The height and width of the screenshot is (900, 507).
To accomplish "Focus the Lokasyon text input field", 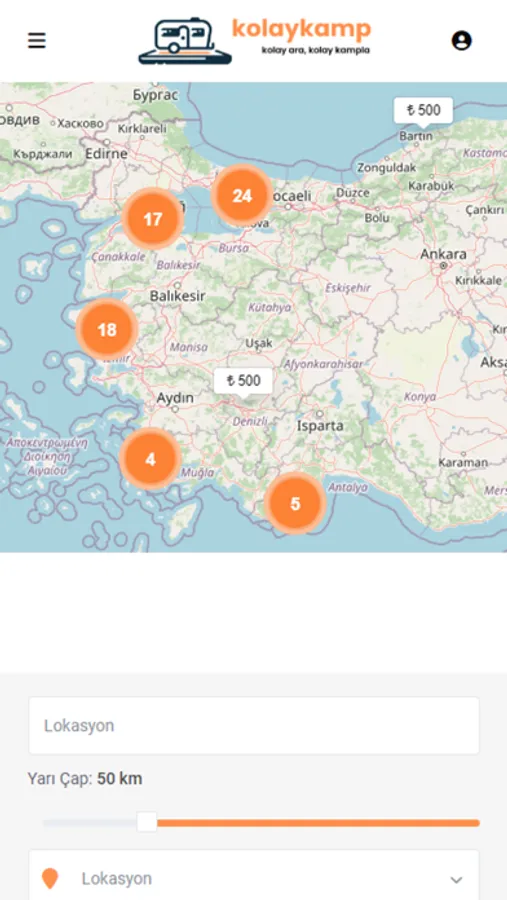I will tap(254, 726).
